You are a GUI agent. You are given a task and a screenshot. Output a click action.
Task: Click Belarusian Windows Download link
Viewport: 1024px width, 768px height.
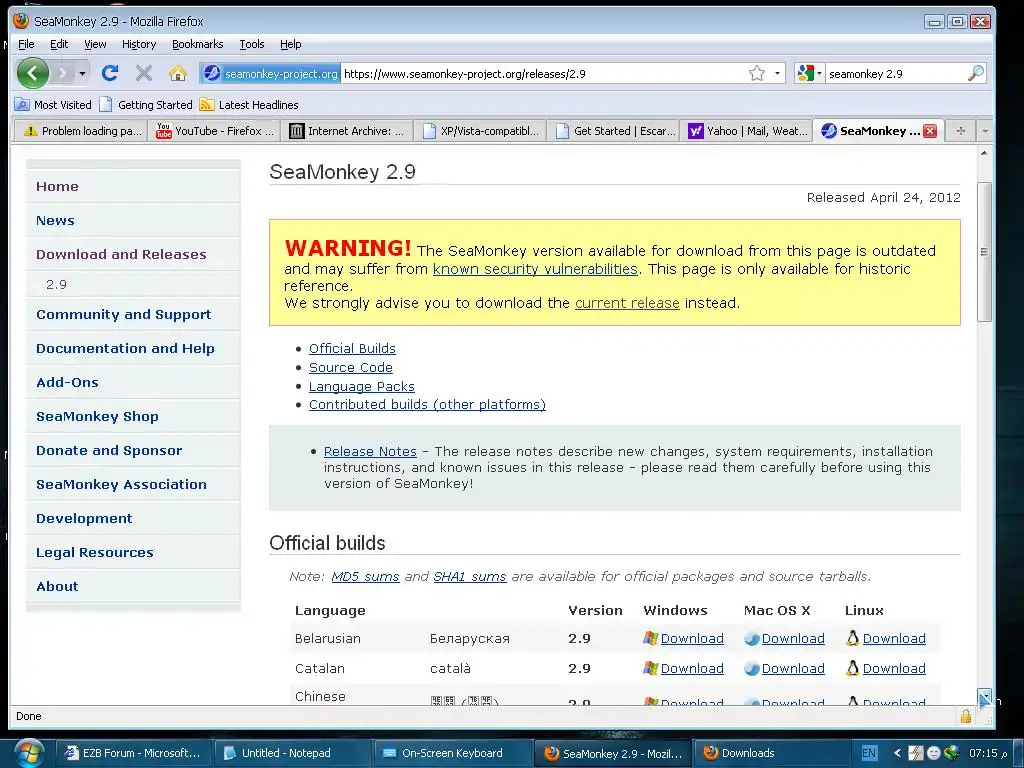coord(692,638)
